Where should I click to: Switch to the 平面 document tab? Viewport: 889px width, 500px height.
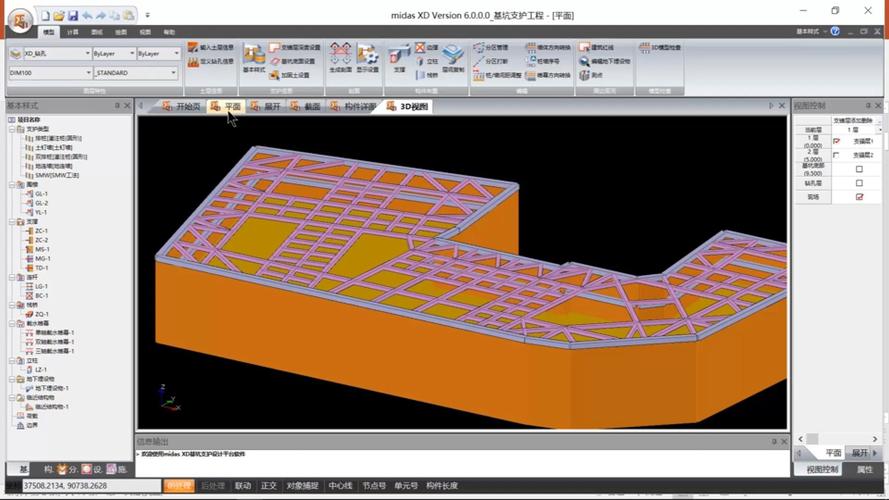(226, 107)
